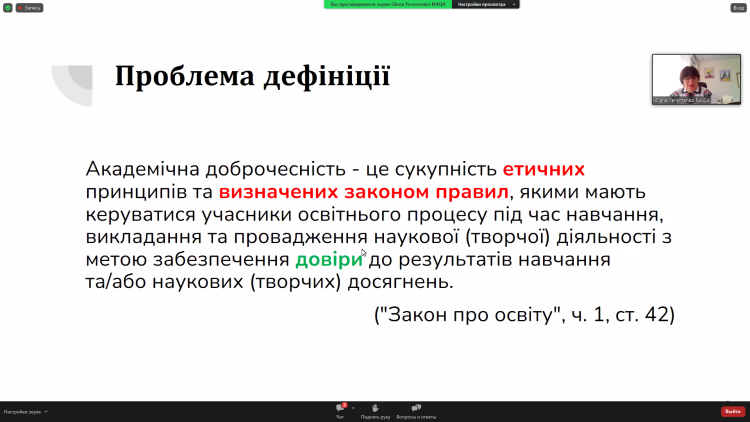Screen dimensions: 750x422
Task: Click the green encryption shield icon
Action: [7, 7]
